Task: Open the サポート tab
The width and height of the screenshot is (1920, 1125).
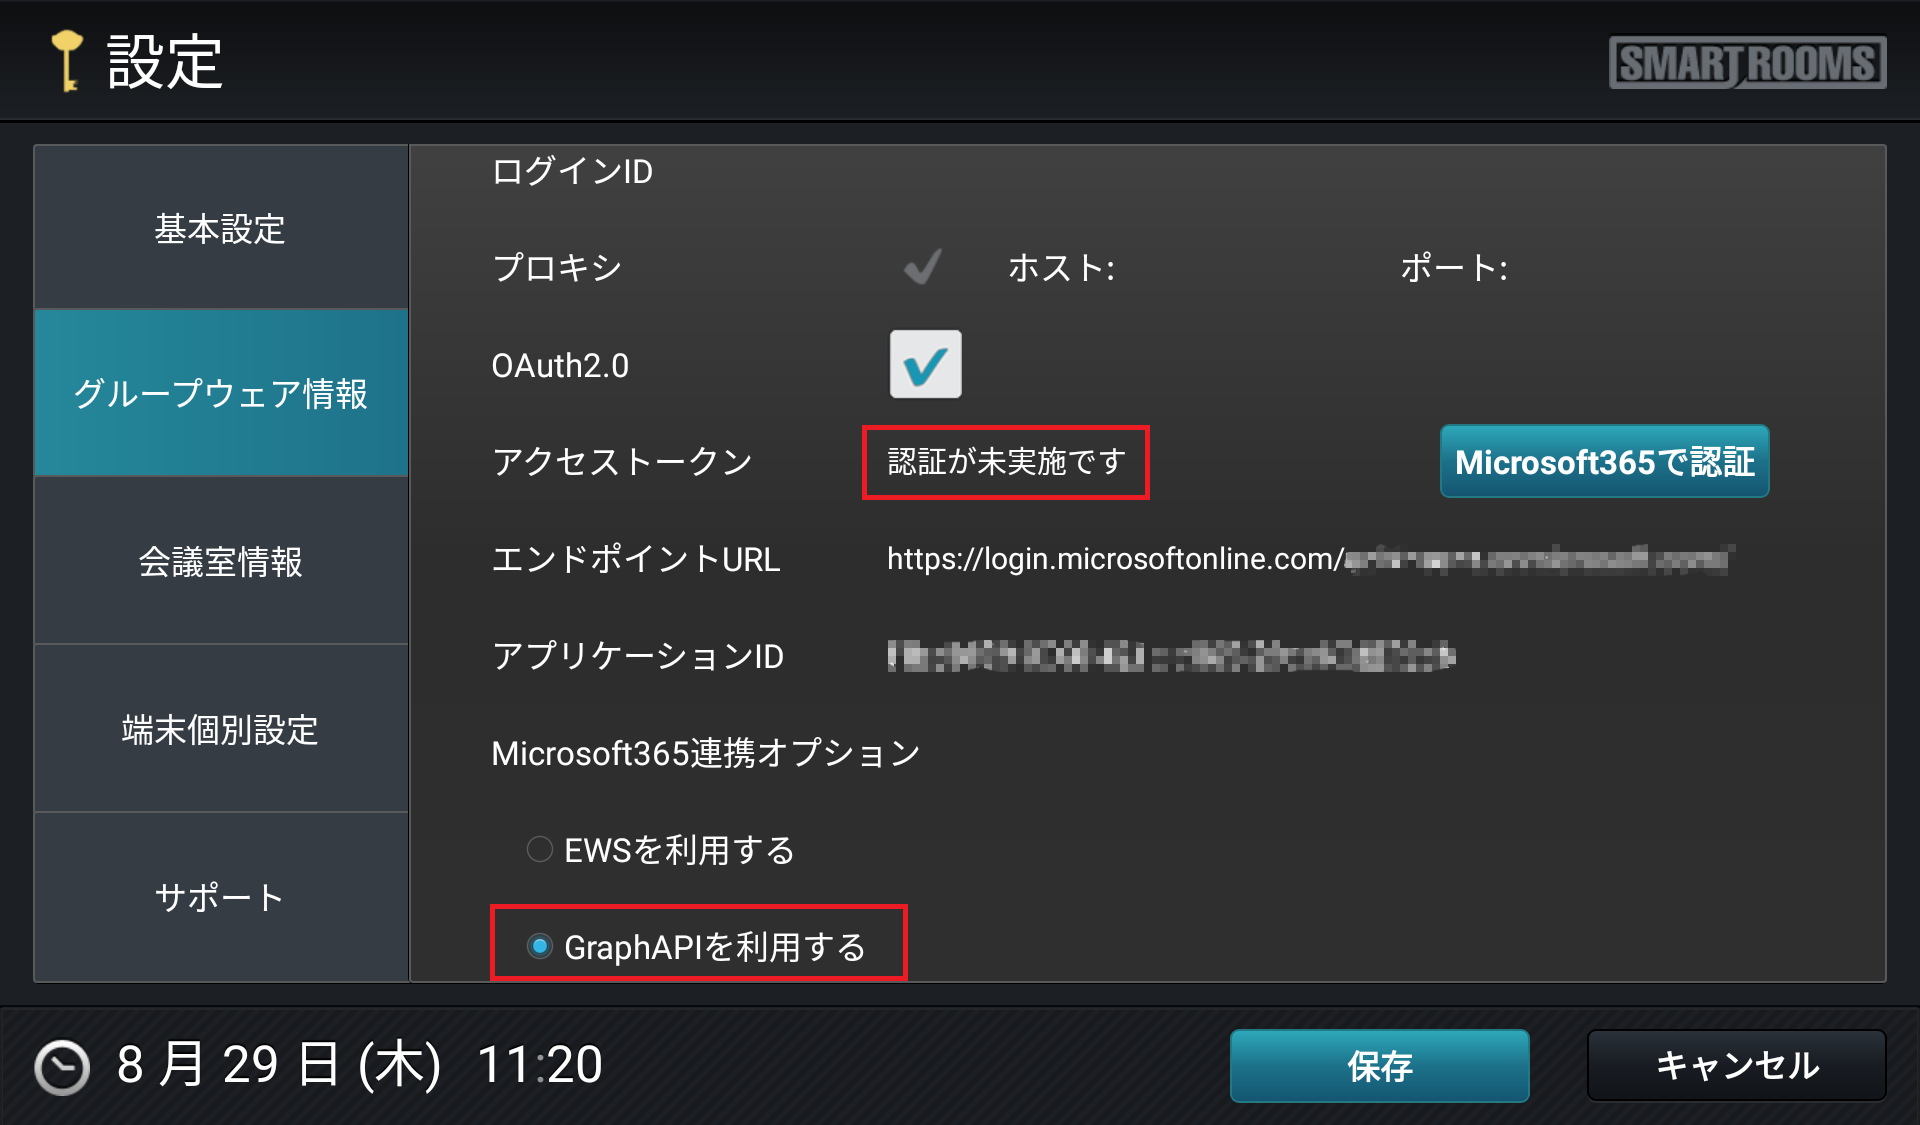Action: [221, 897]
